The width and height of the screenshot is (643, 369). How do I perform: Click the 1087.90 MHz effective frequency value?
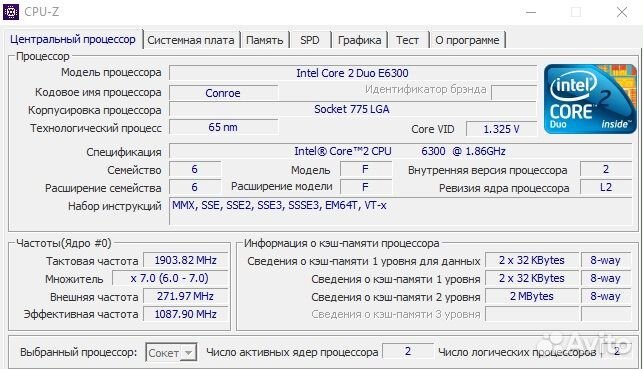[185, 314]
